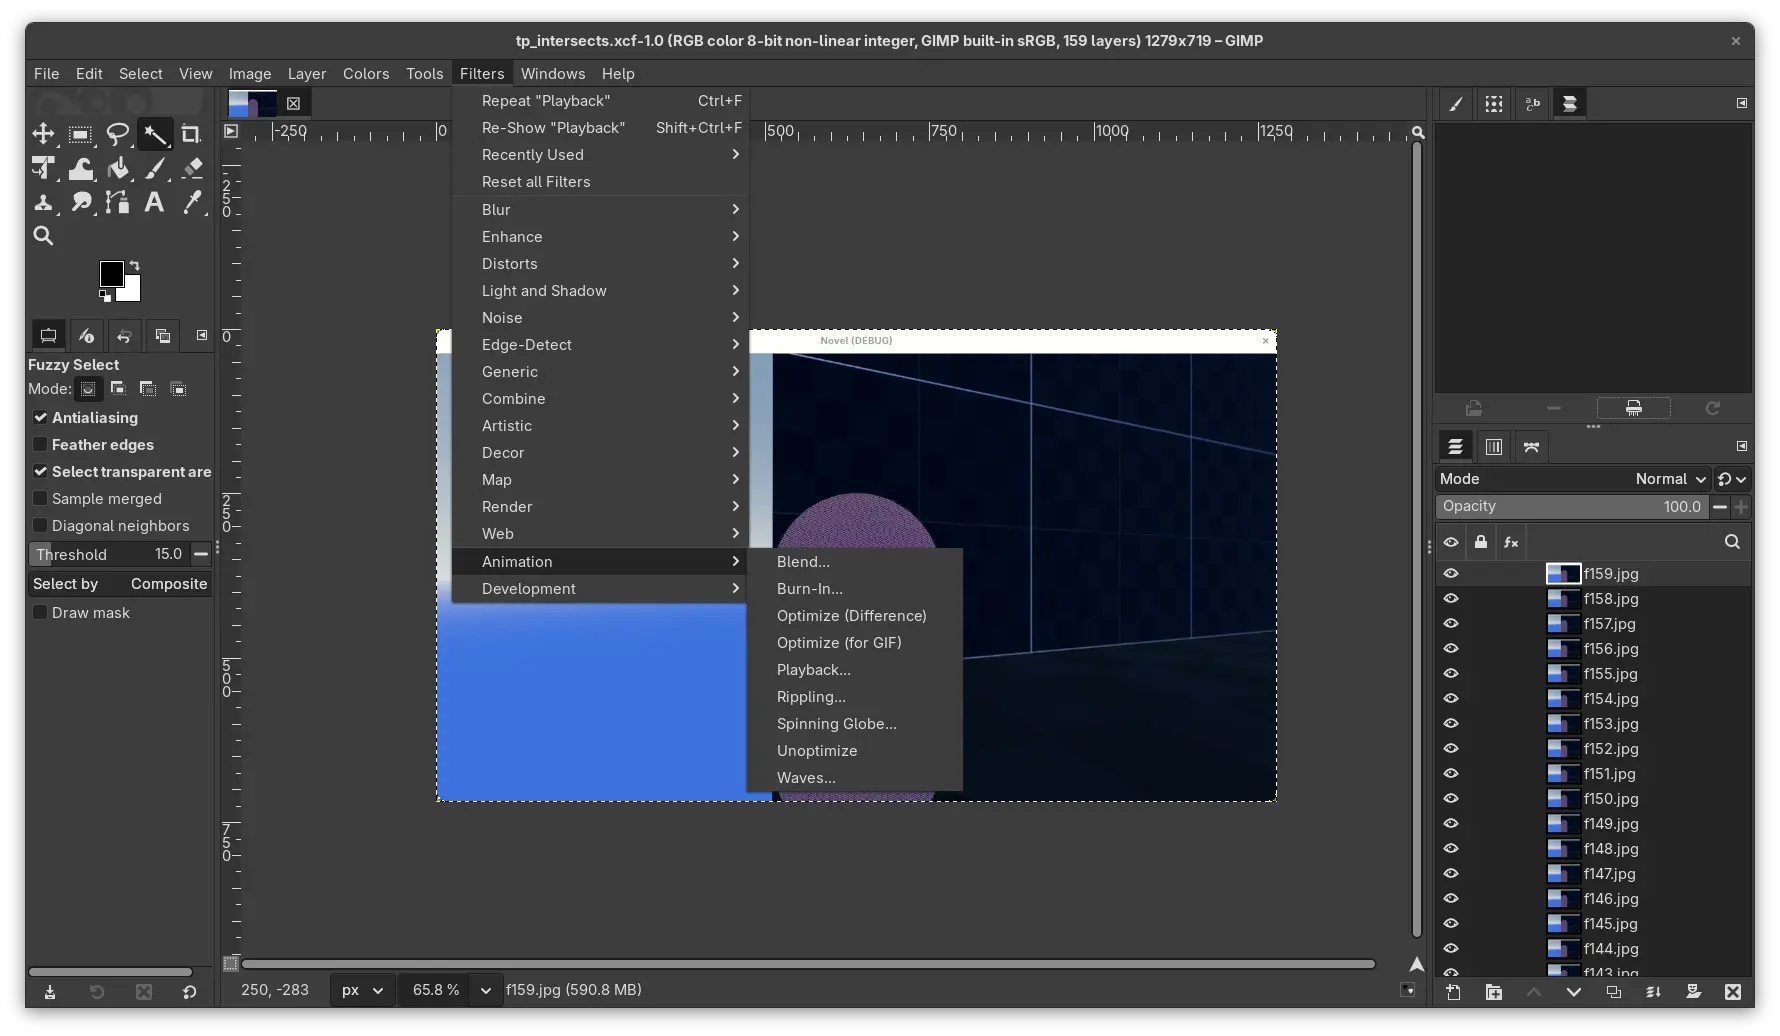The image size is (1780, 1036).
Task: Select the Crop tool
Action: 190,134
